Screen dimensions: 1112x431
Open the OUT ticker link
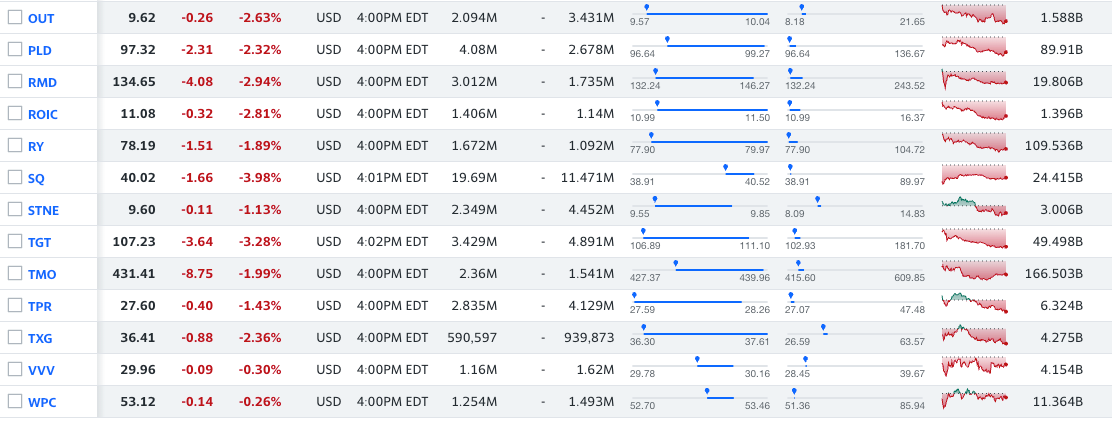(41, 18)
